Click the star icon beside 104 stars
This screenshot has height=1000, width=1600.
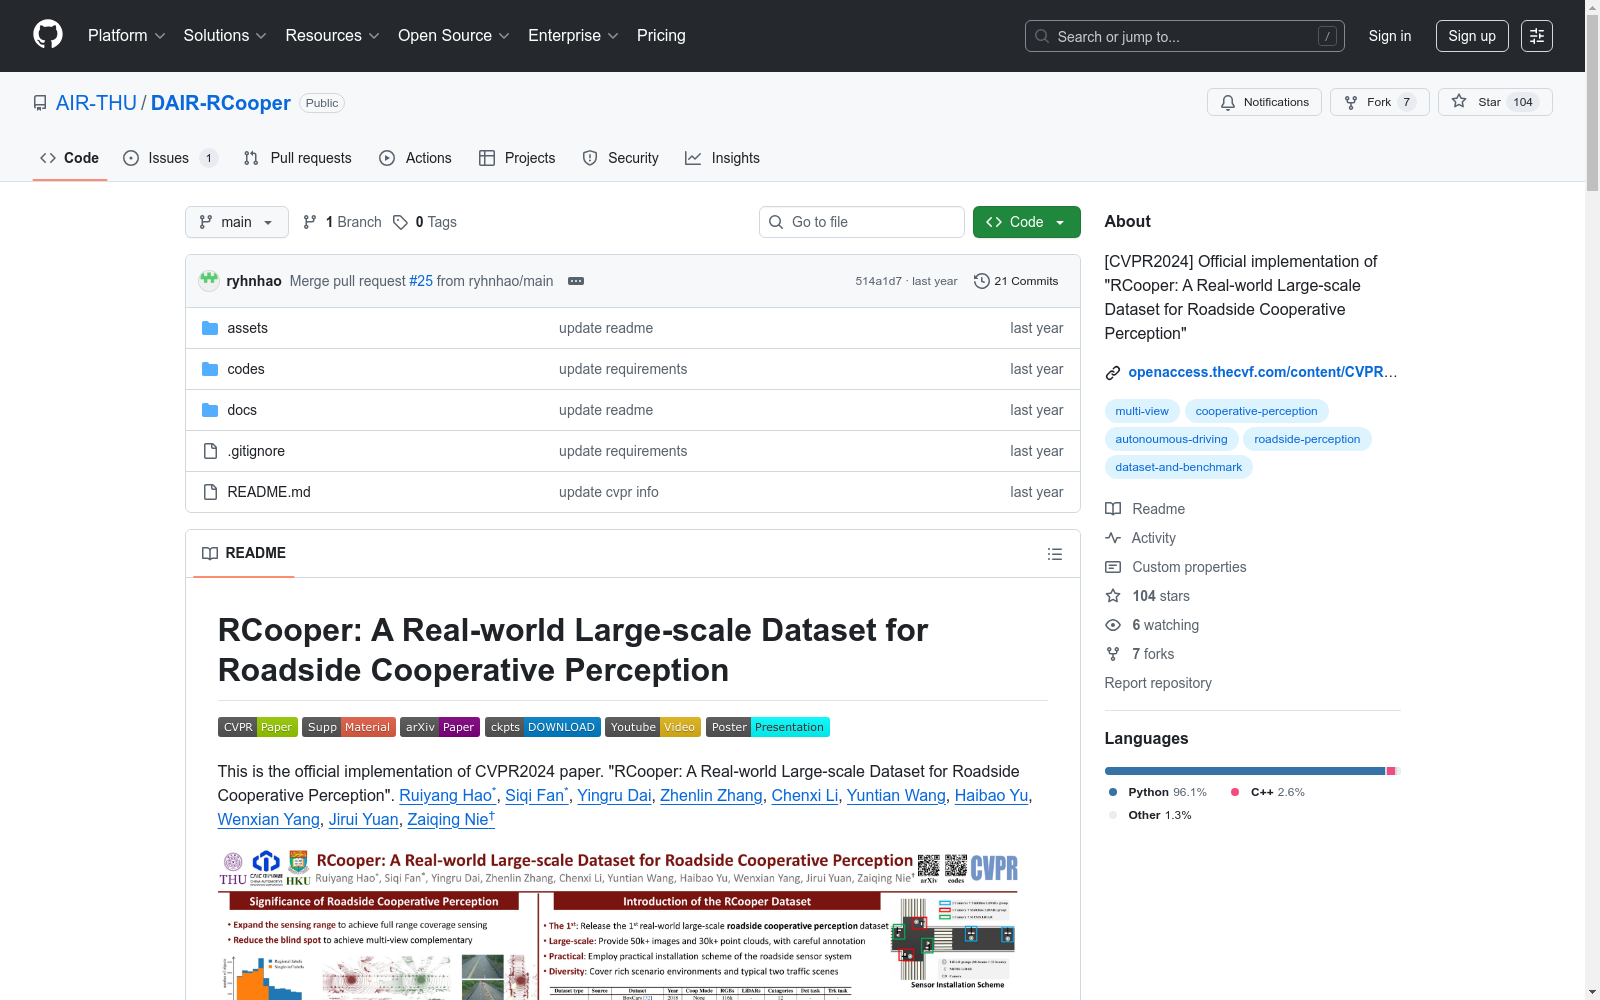pyautogui.click(x=1113, y=596)
